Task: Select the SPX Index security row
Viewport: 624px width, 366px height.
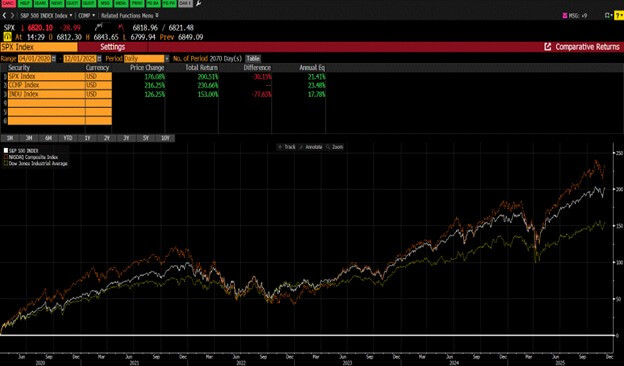Action: tap(46, 76)
